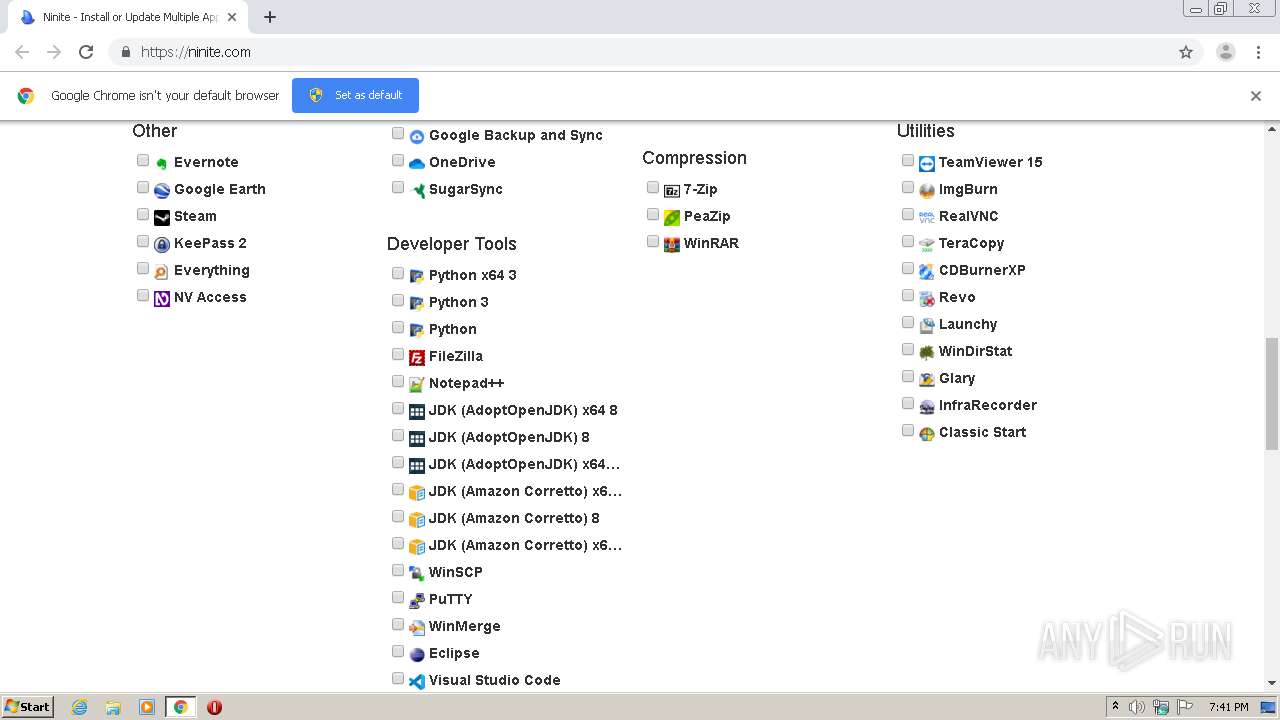Select the JDK (AdoptOpenJDK) x64 8 checkbox
The height and width of the screenshot is (720, 1280).
[x=398, y=409]
